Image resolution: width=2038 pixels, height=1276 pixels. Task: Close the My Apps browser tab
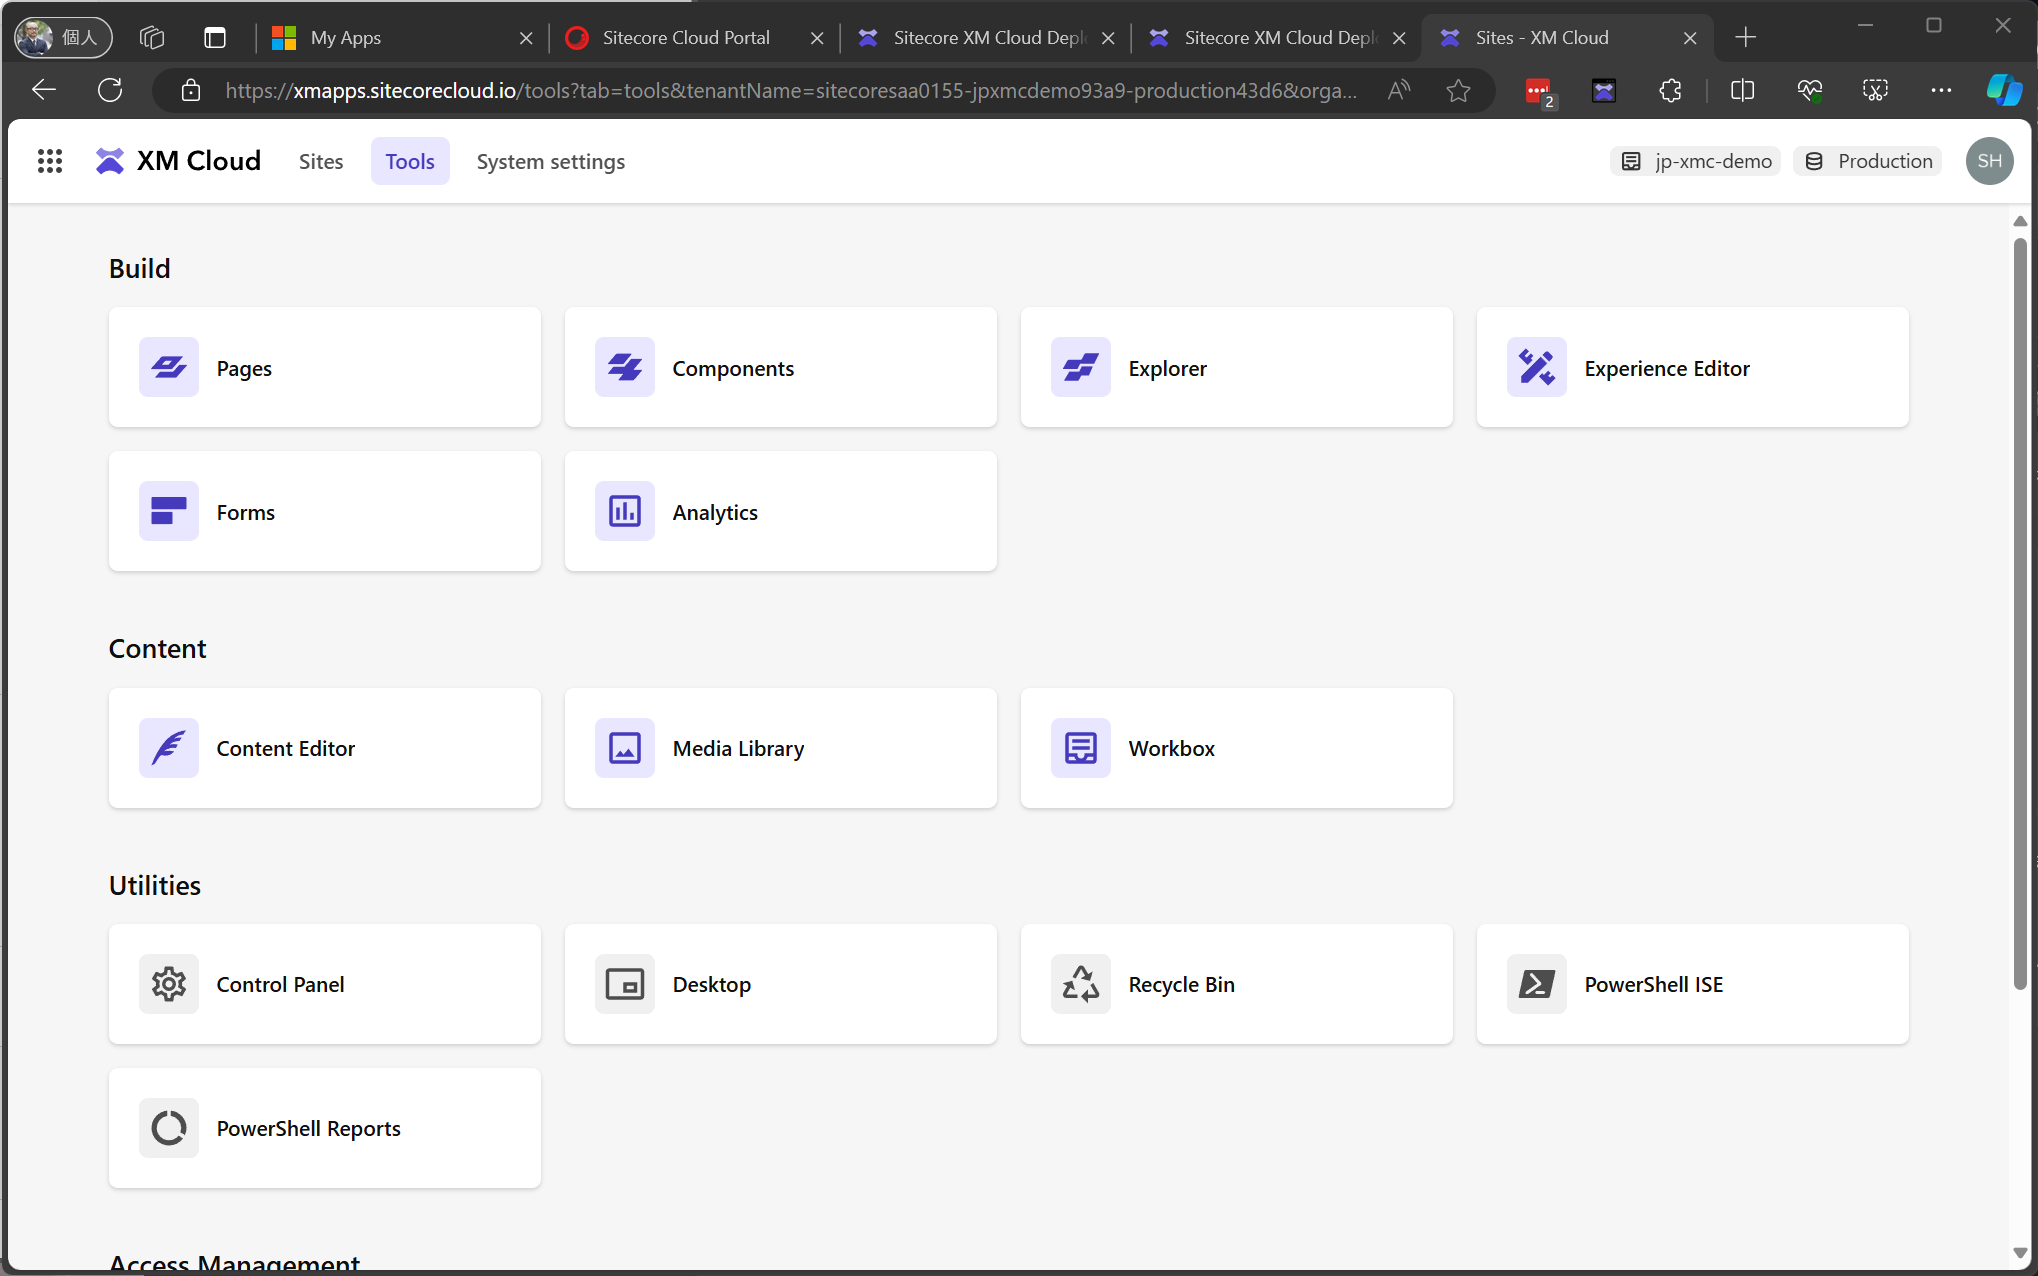pyautogui.click(x=526, y=38)
